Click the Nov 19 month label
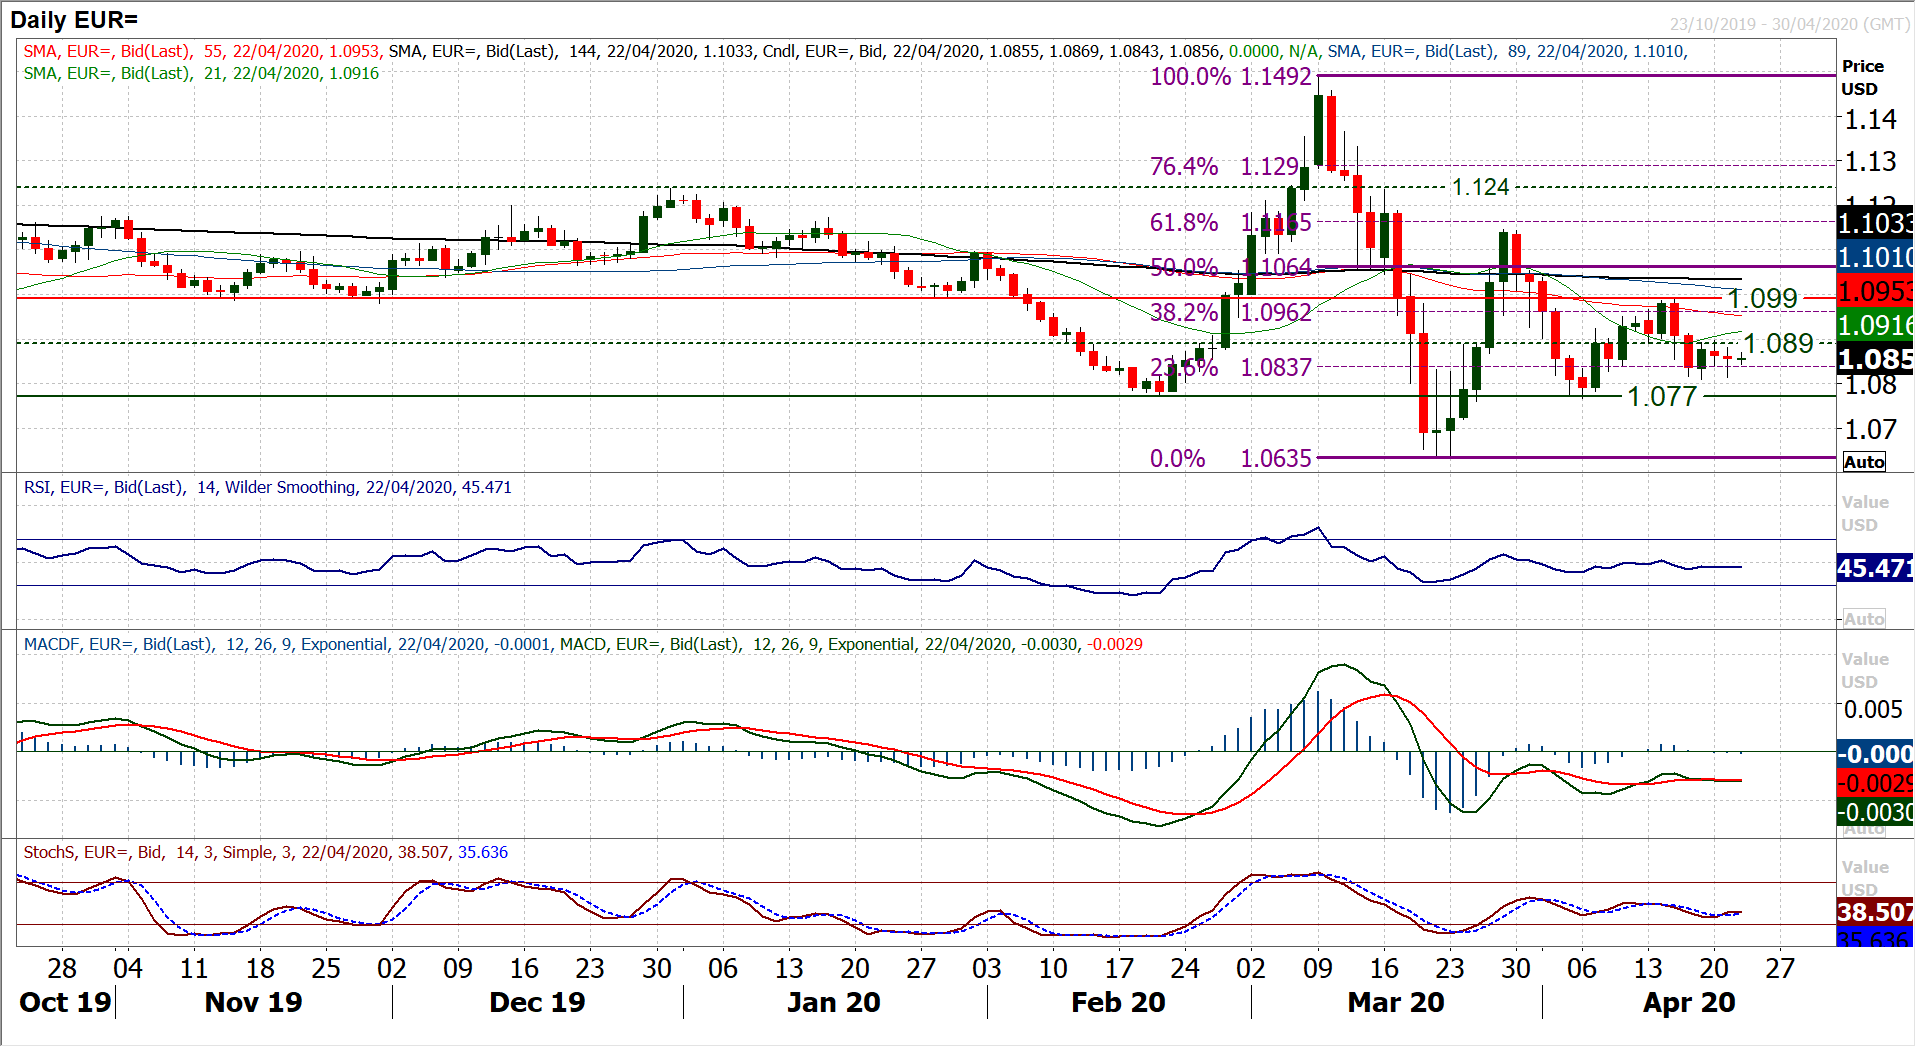The image size is (1916, 1047). tap(253, 1002)
